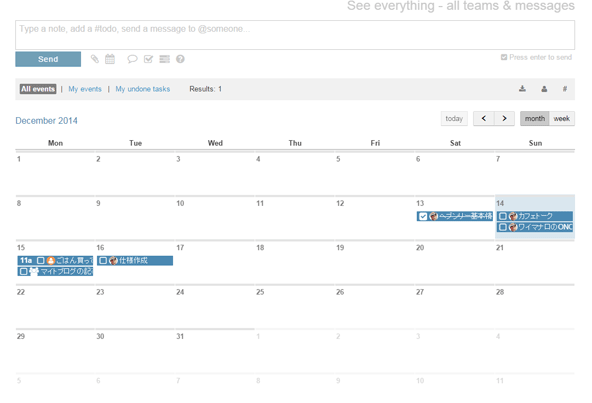
Task: Switch to week view
Action: click(562, 119)
